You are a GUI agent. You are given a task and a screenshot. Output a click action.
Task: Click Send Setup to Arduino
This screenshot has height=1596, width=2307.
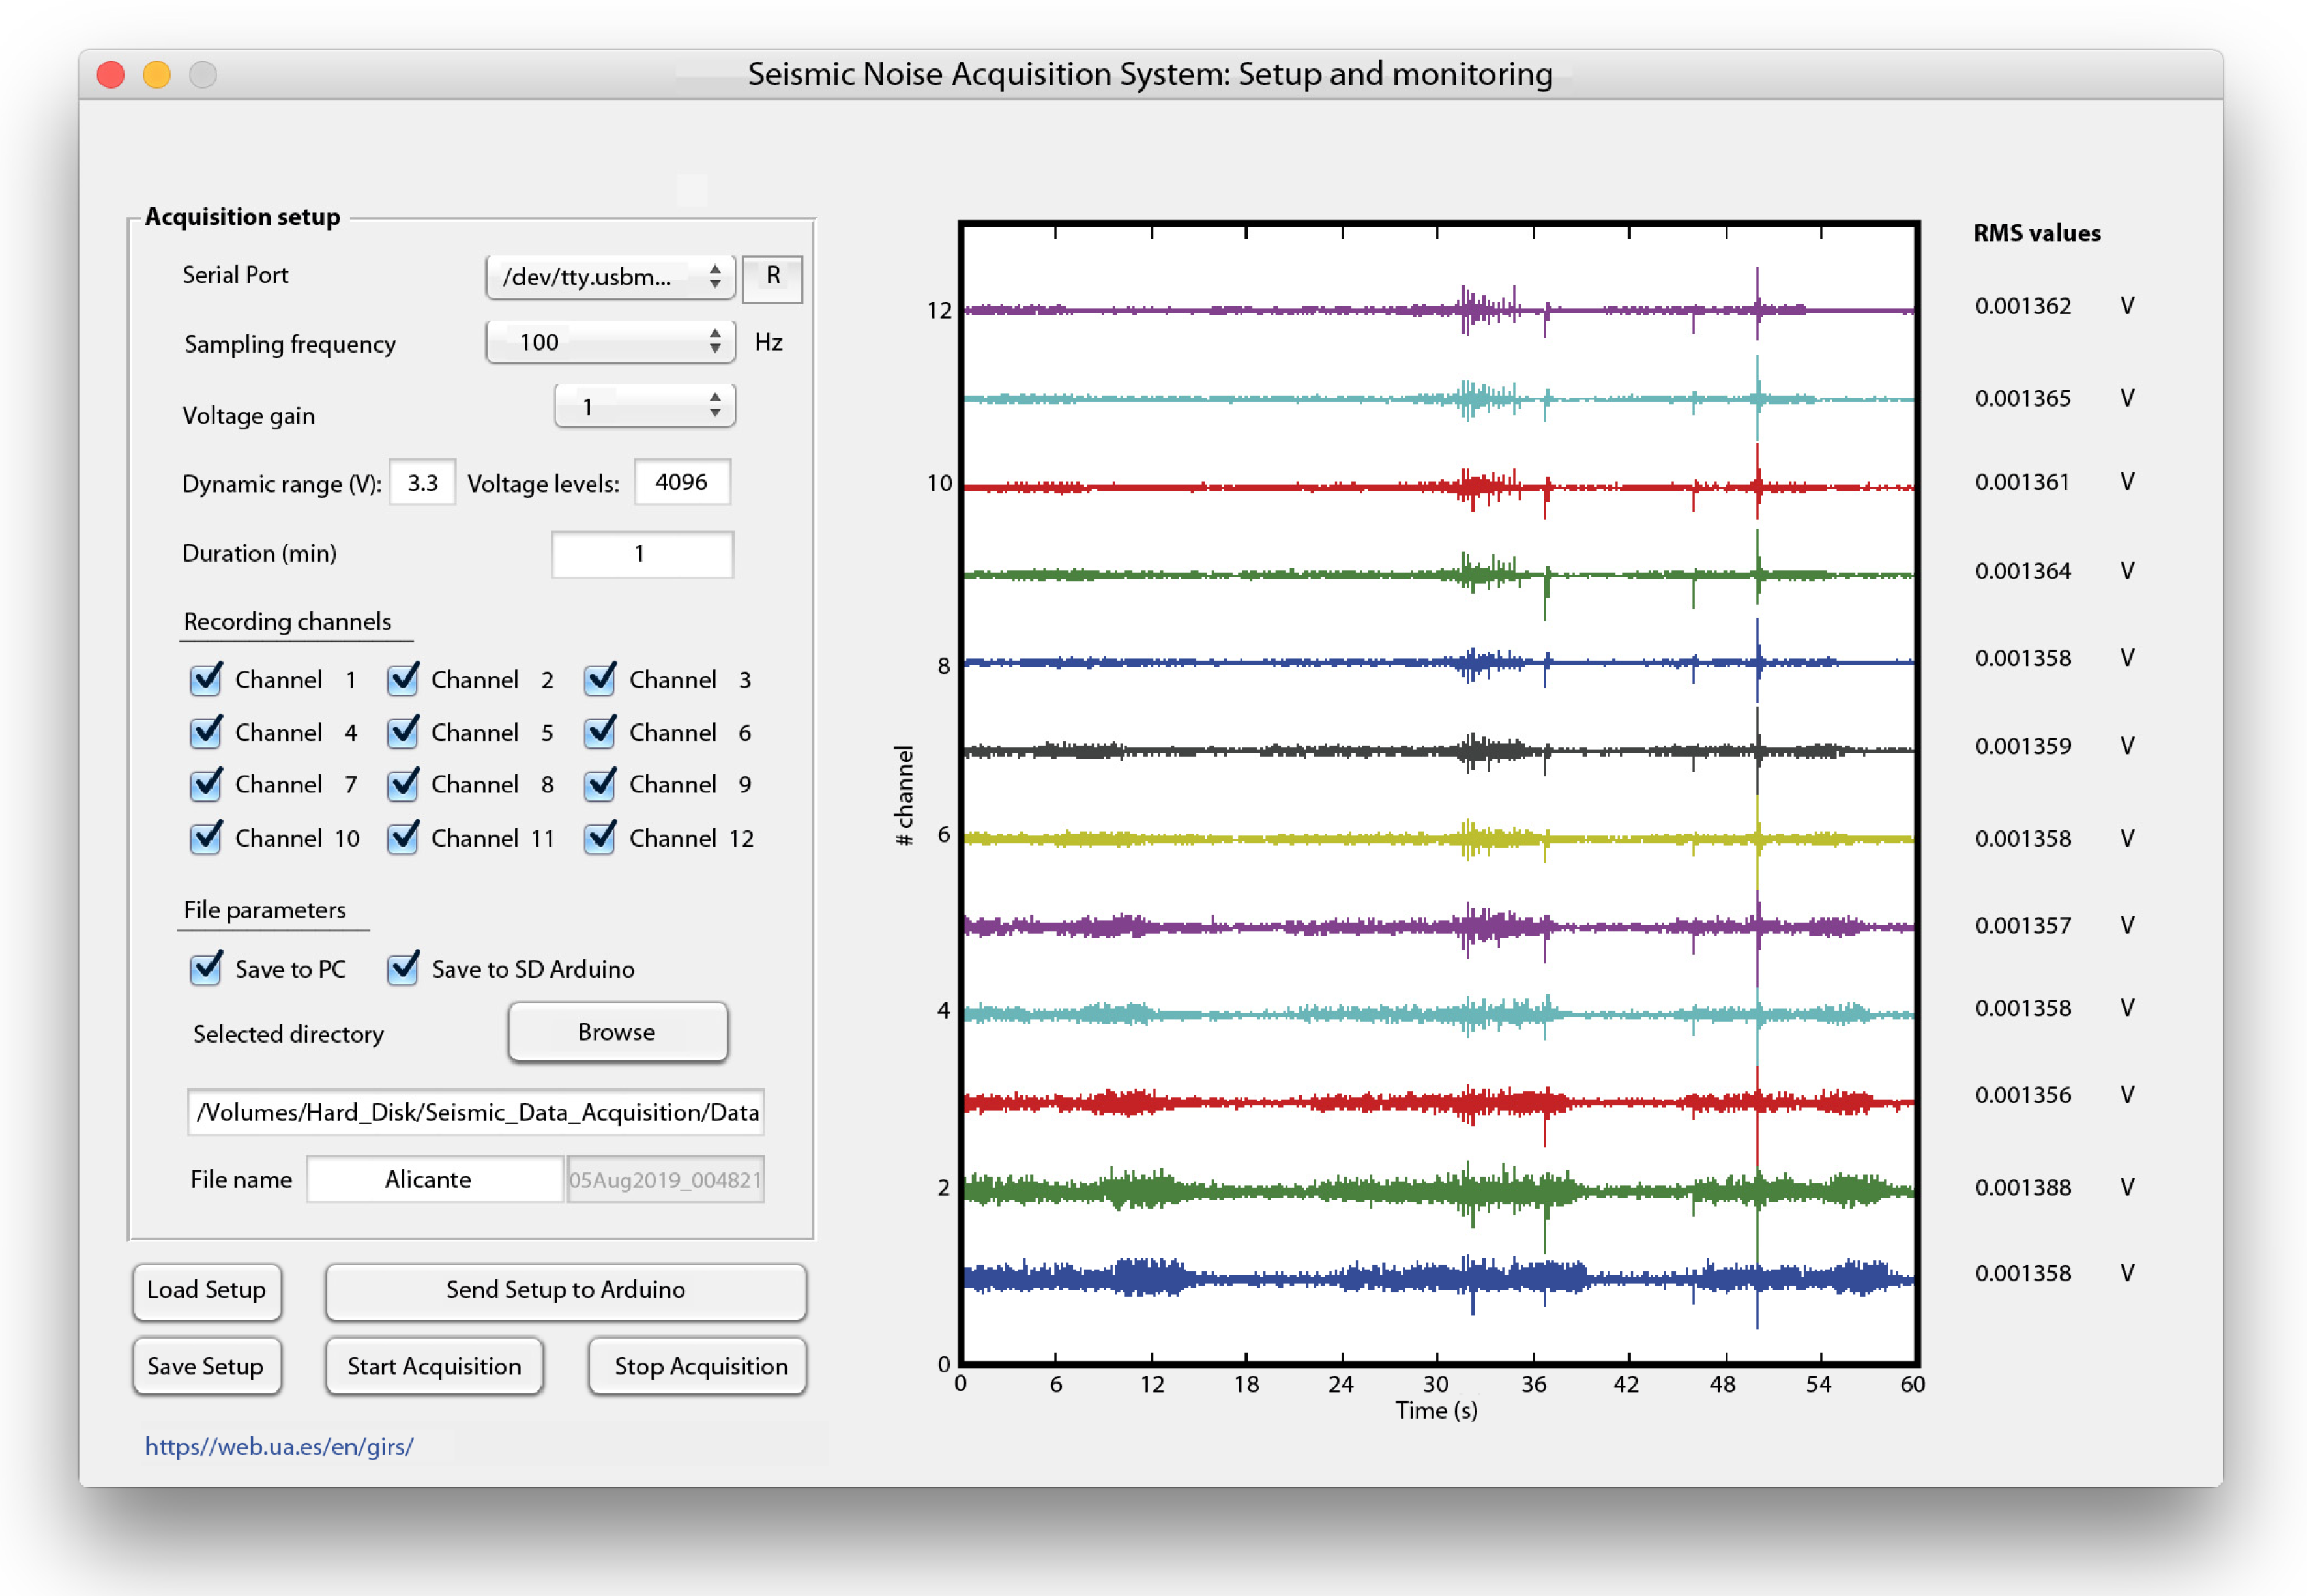565,1290
